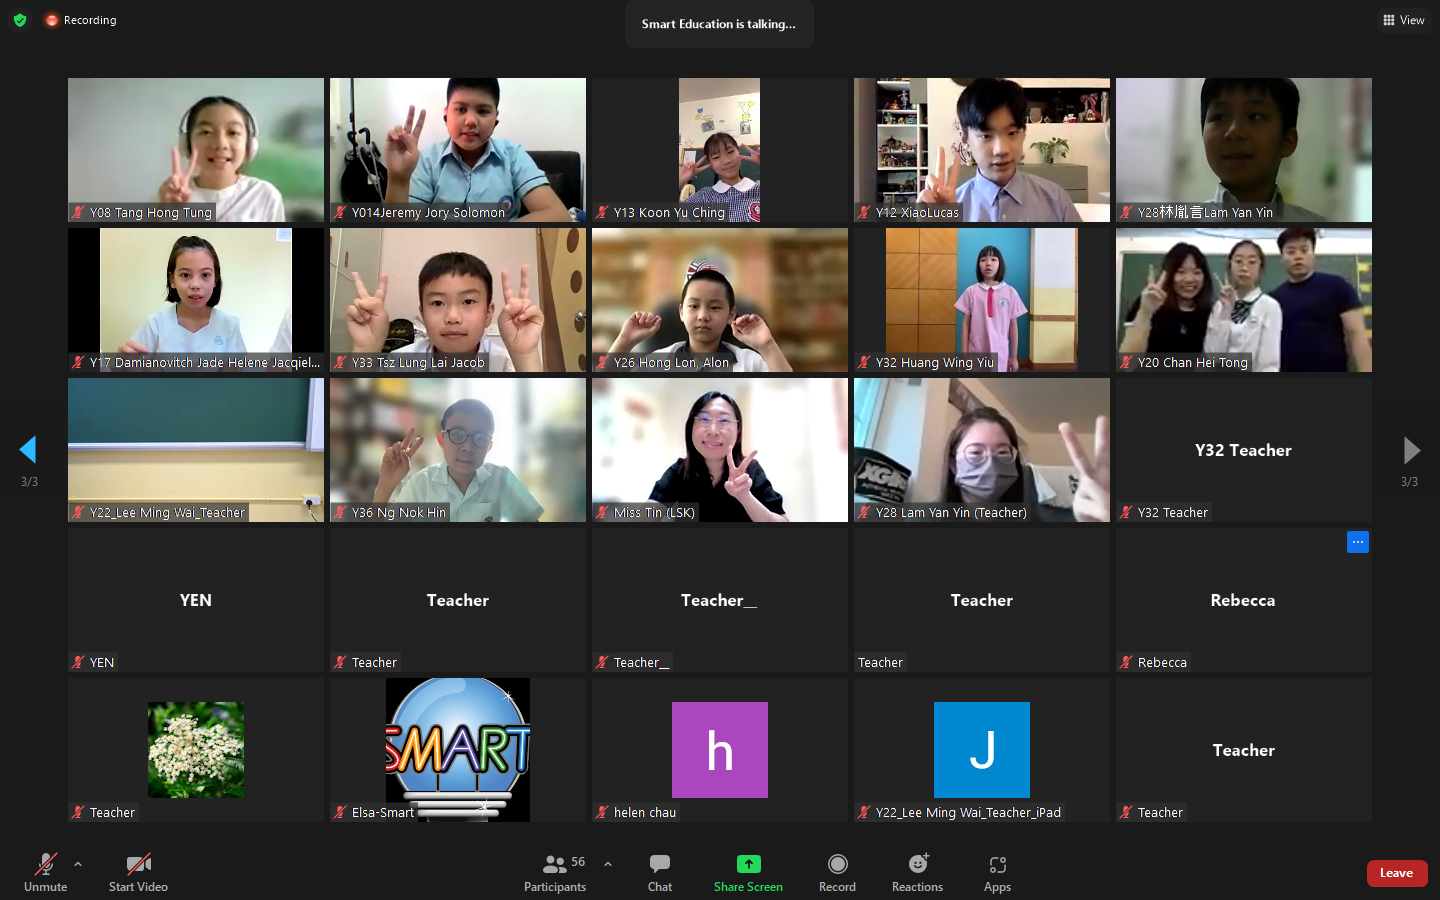Click muted mic icon on YEN label
Screen dimensions: 1440x900
coord(78,662)
